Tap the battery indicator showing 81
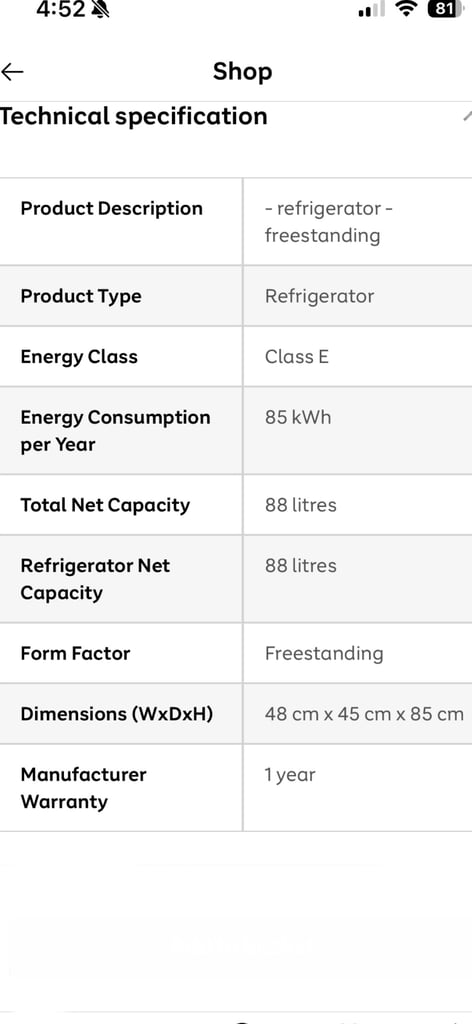 446,9
